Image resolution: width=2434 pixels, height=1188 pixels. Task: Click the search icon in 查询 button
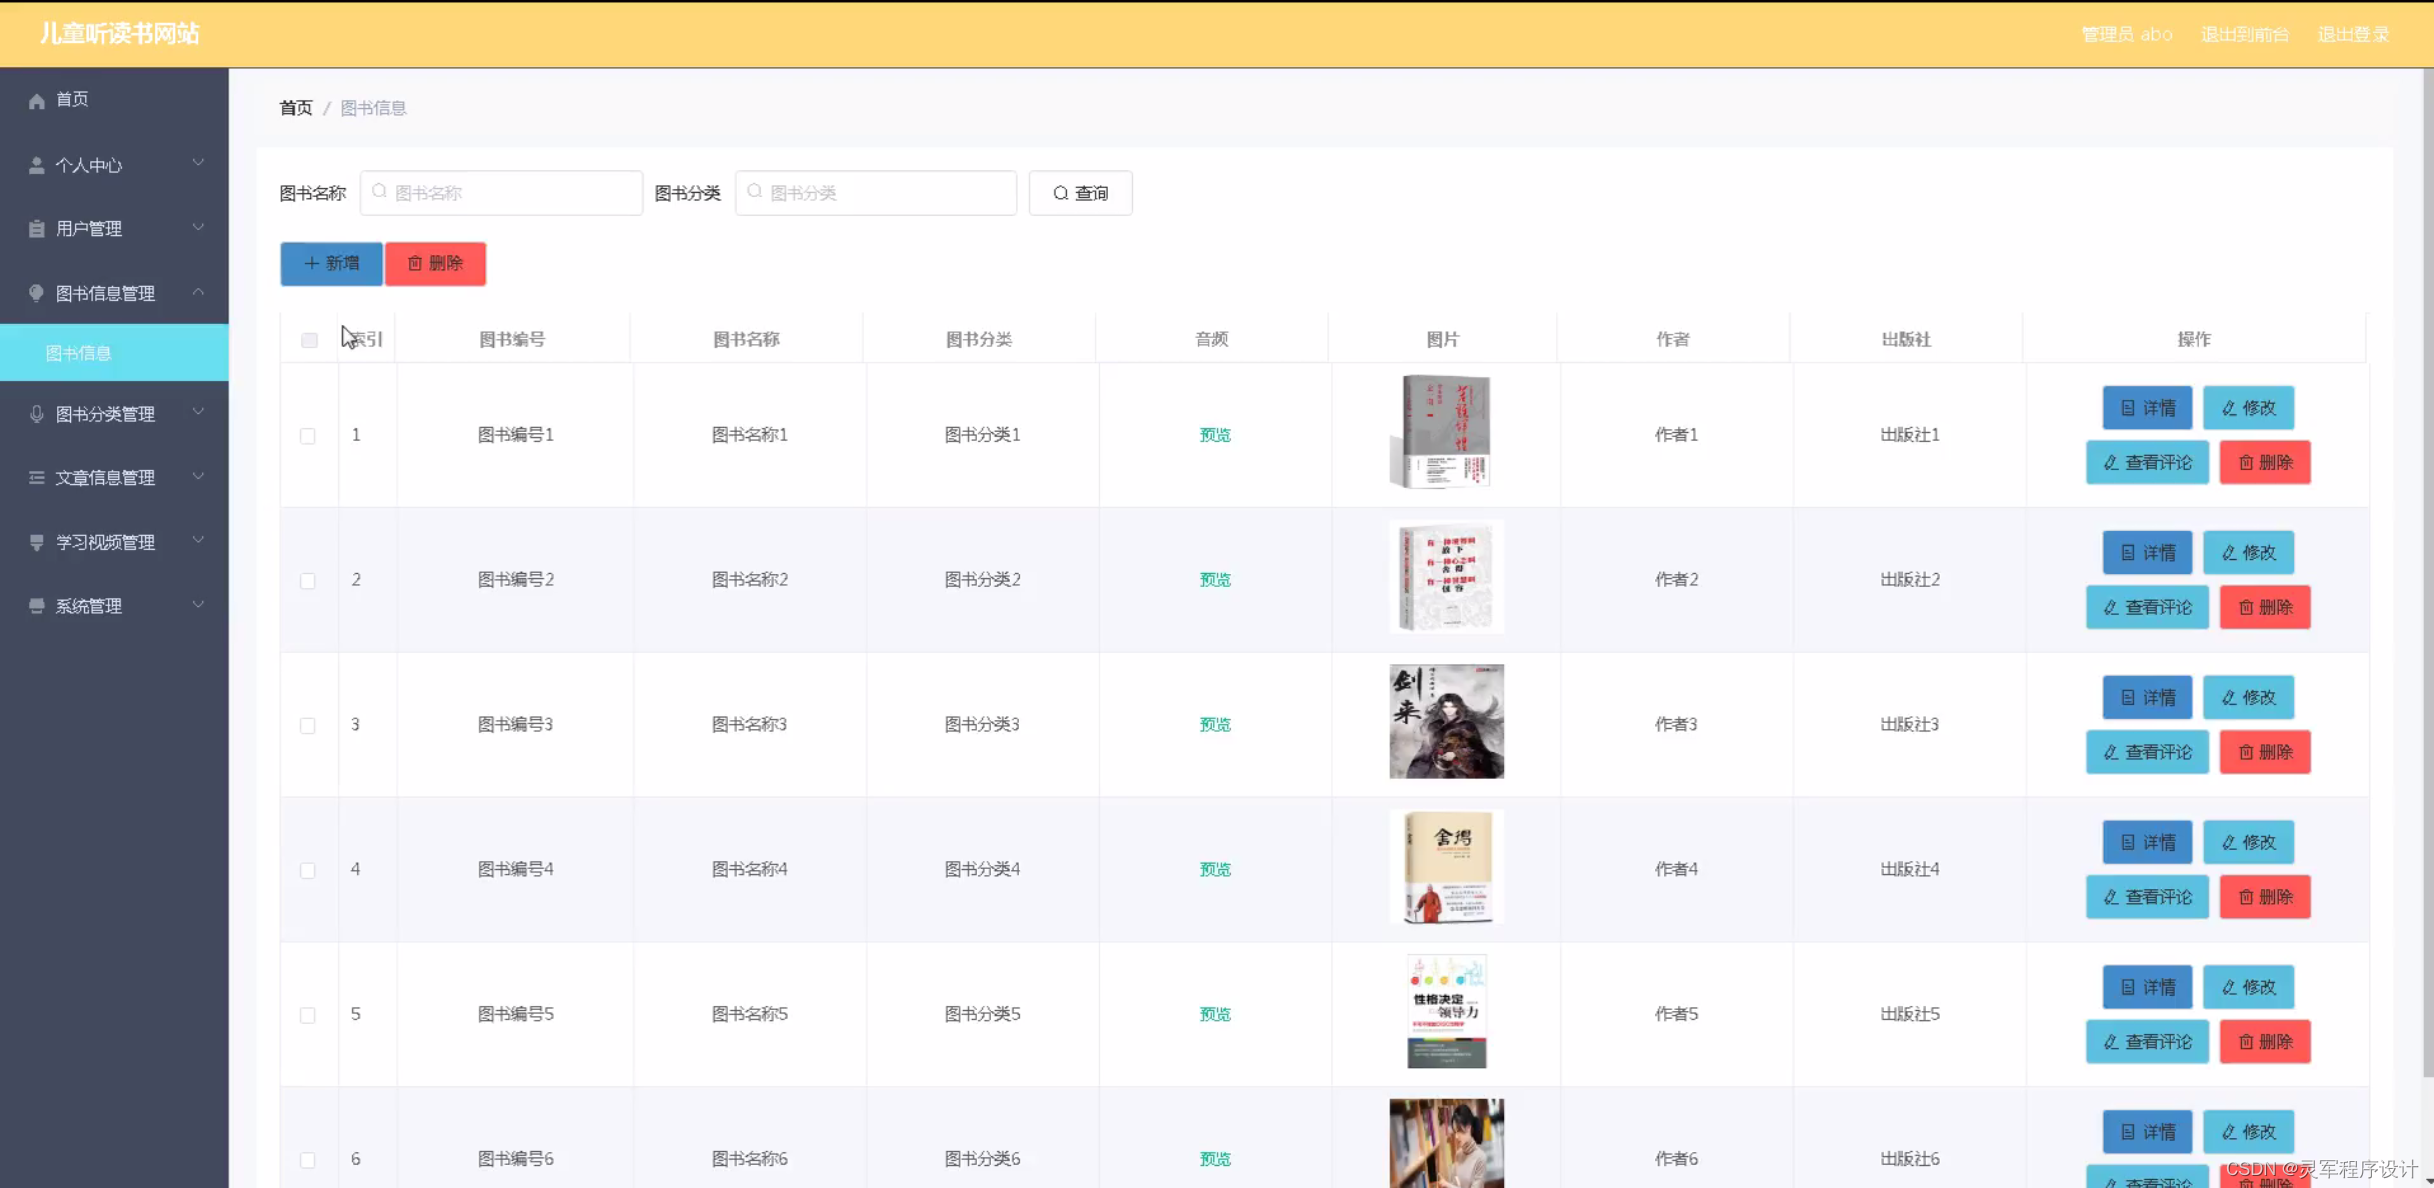[1061, 193]
